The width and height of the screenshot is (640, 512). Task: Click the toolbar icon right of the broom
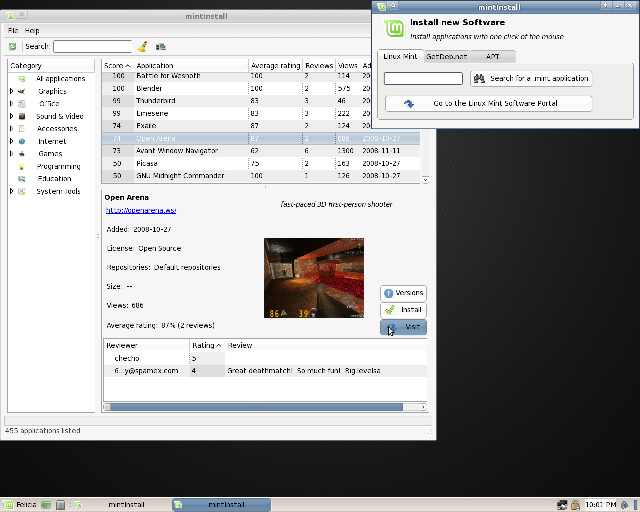click(x=161, y=46)
